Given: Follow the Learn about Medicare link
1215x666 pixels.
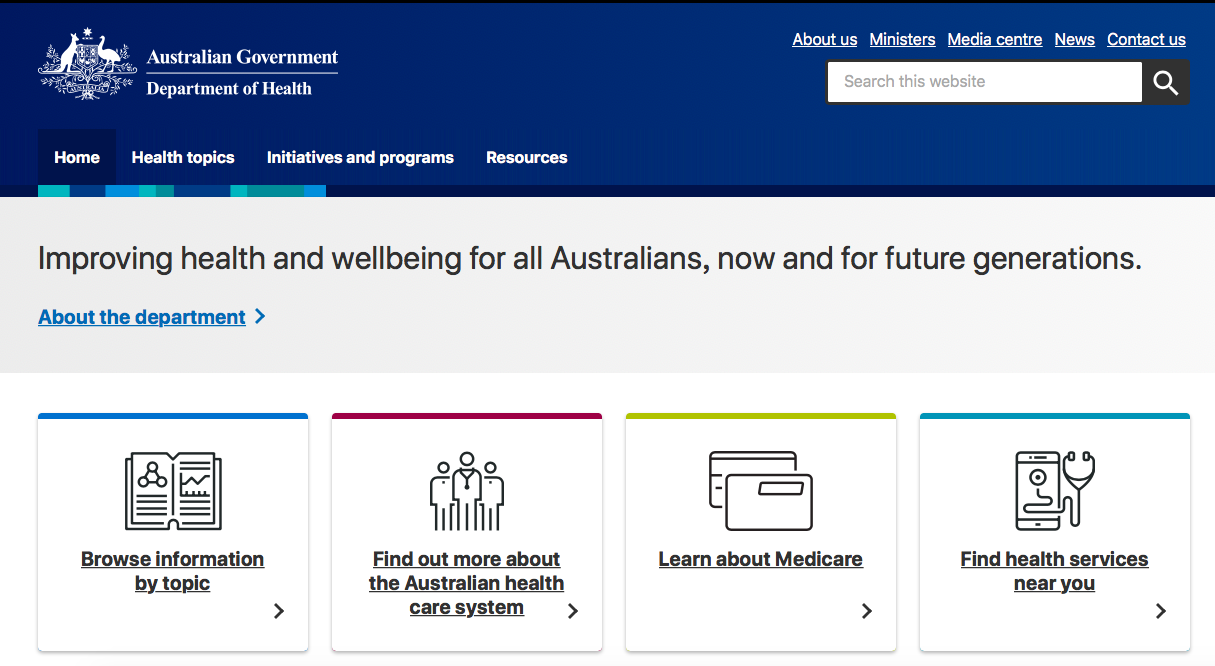Looking at the screenshot, I should [760, 559].
